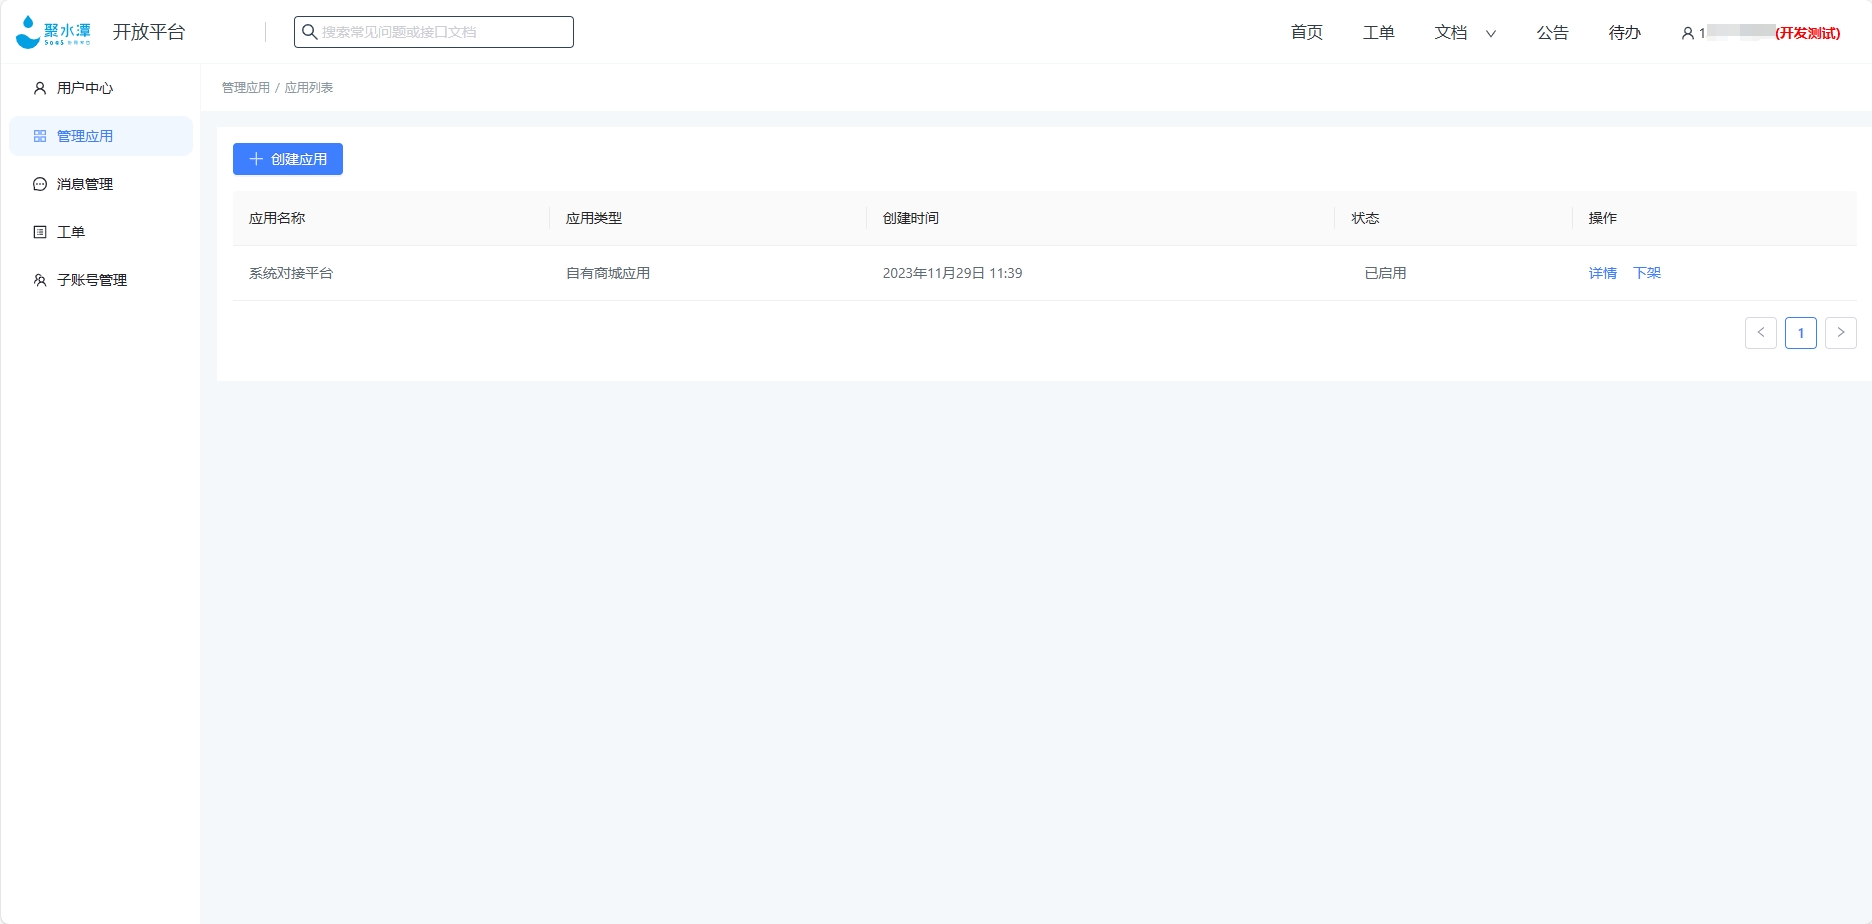Click the 用户中心 person icon
This screenshot has height=924, width=1872.
click(40, 88)
